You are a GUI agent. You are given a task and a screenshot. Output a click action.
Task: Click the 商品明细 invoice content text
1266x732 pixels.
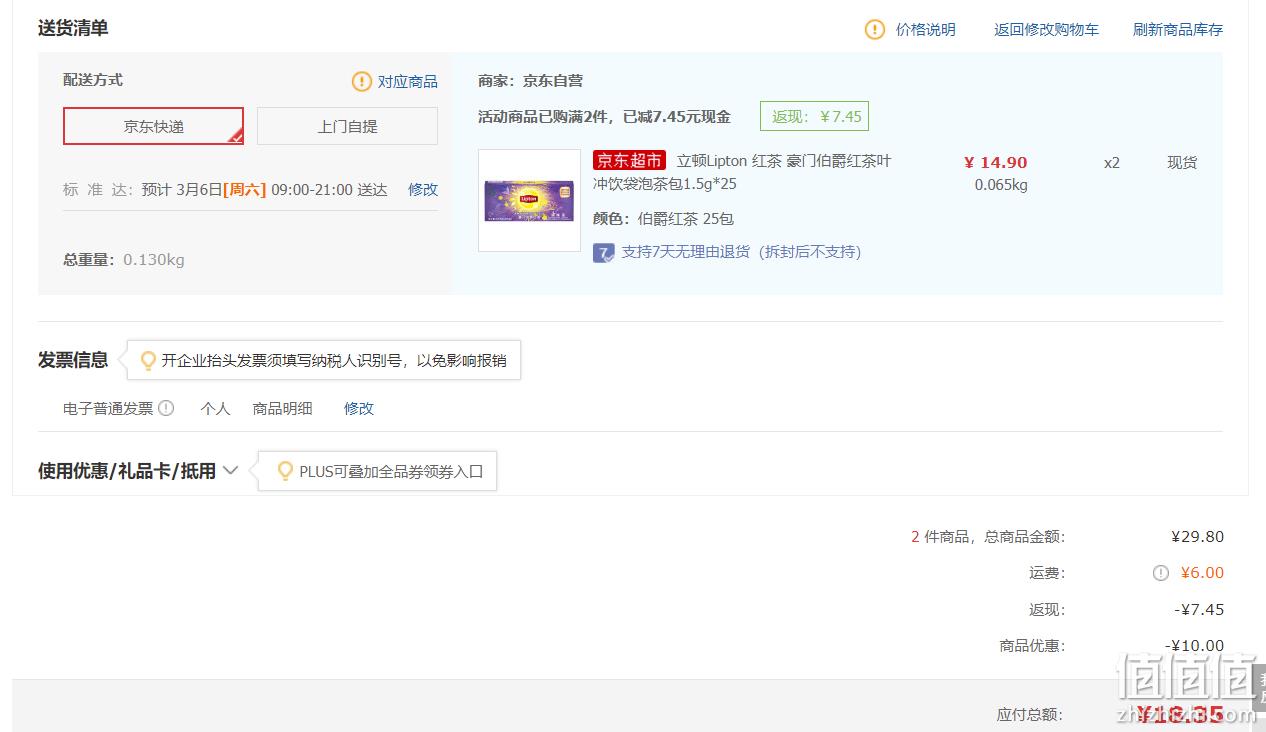[282, 408]
